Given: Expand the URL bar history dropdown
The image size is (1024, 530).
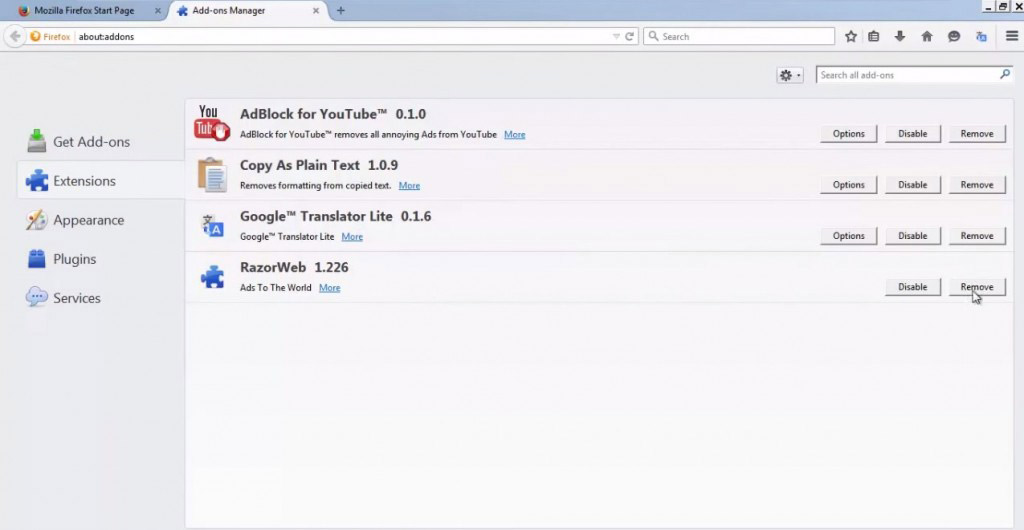Looking at the screenshot, I should (x=616, y=36).
